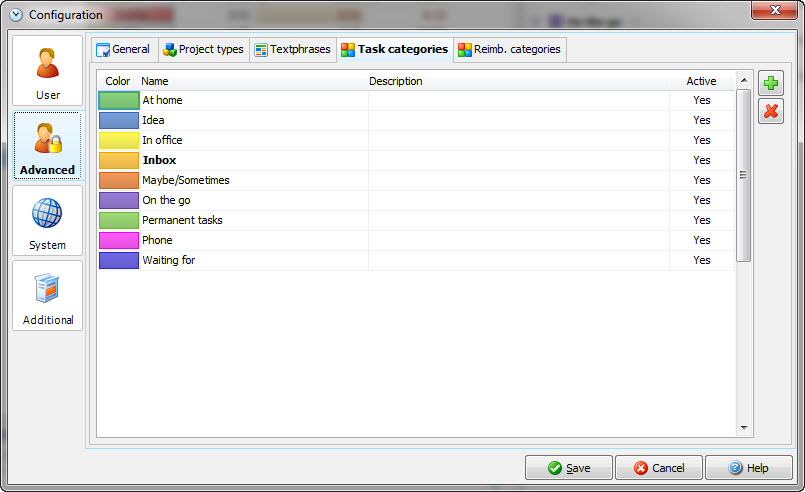Click the vertical scrollbar thumb
Viewport: 805px width, 492px height.
click(743, 175)
